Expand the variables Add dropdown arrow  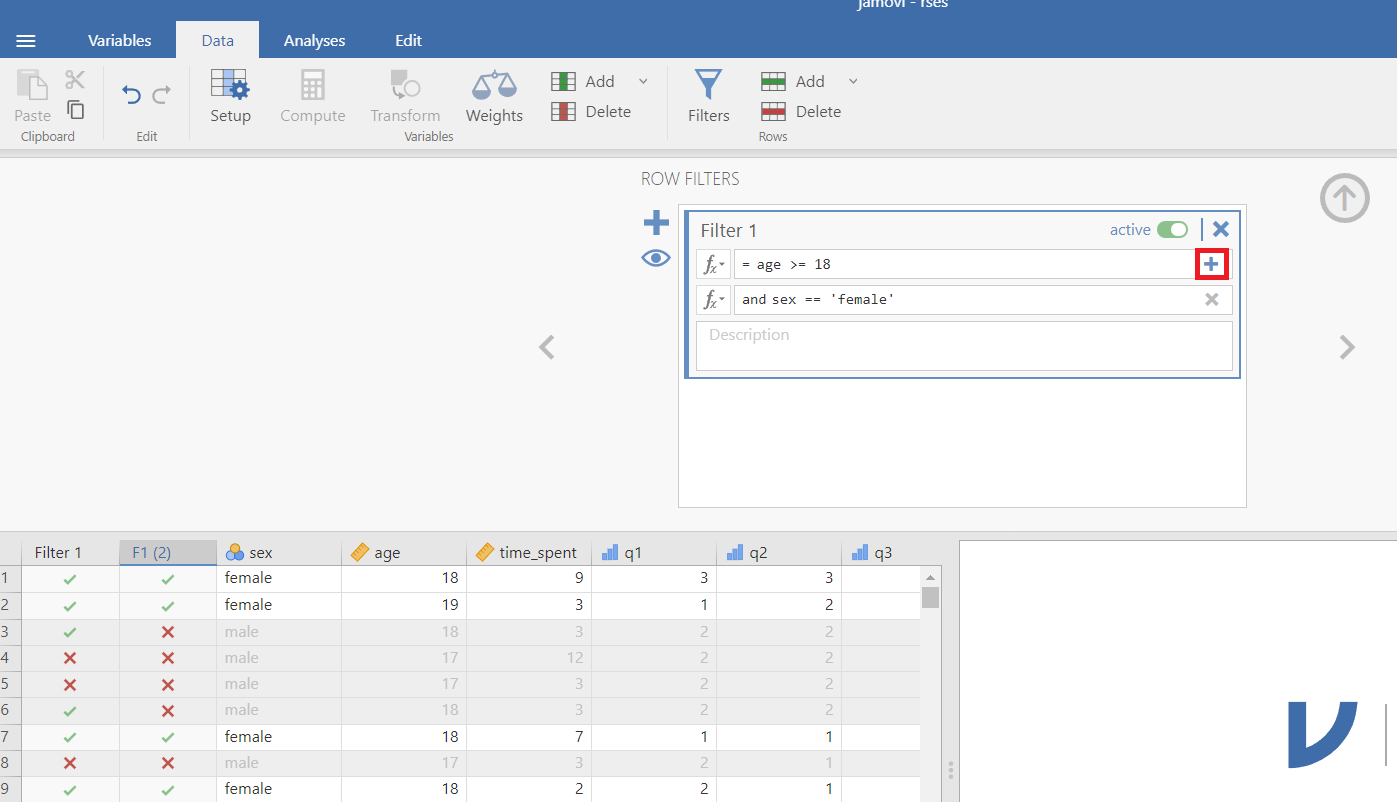[x=643, y=81]
